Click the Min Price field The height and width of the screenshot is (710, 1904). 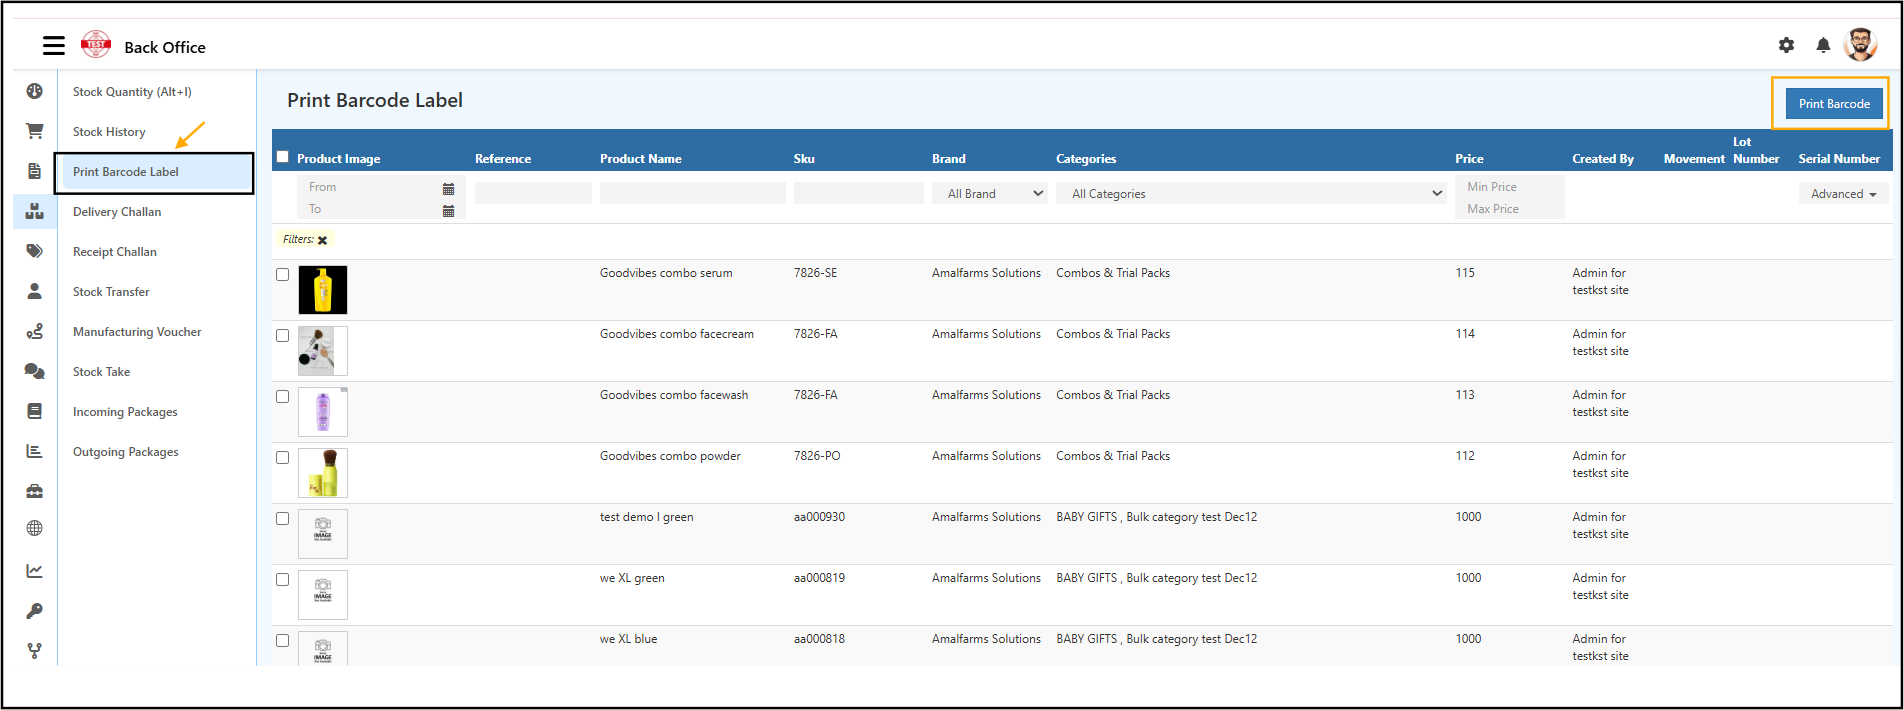coord(1510,187)
